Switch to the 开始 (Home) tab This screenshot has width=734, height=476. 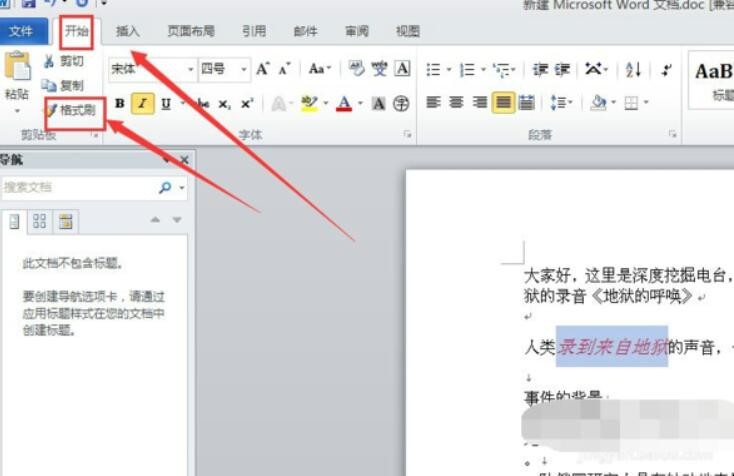click(x=76, y=31)
